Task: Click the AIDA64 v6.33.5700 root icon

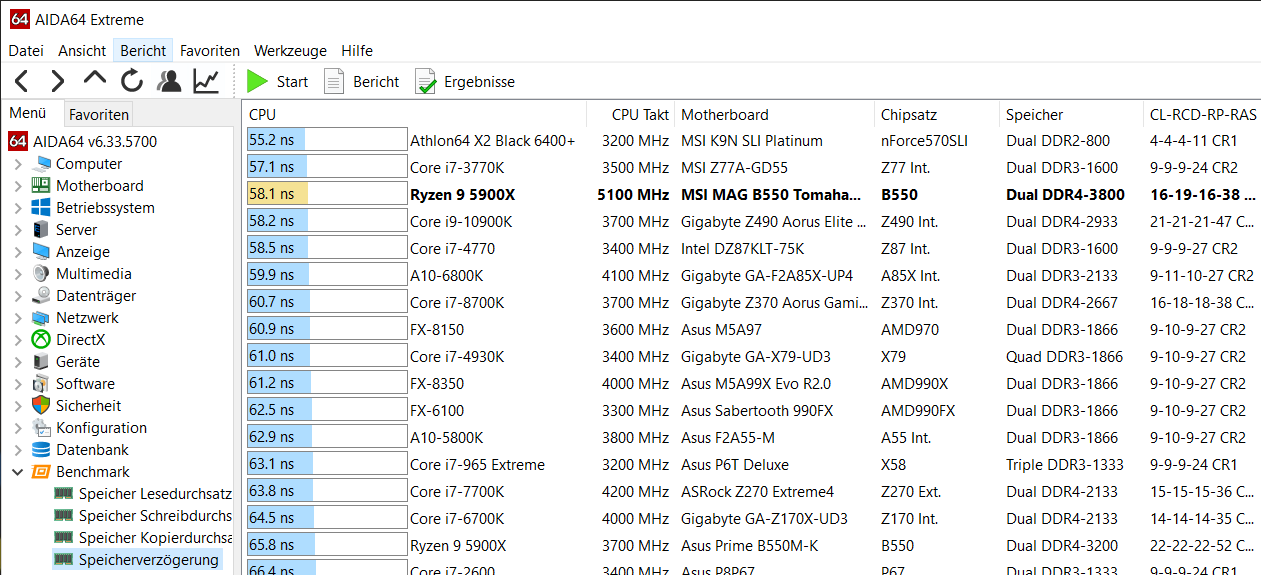Action: pos(18,141)
